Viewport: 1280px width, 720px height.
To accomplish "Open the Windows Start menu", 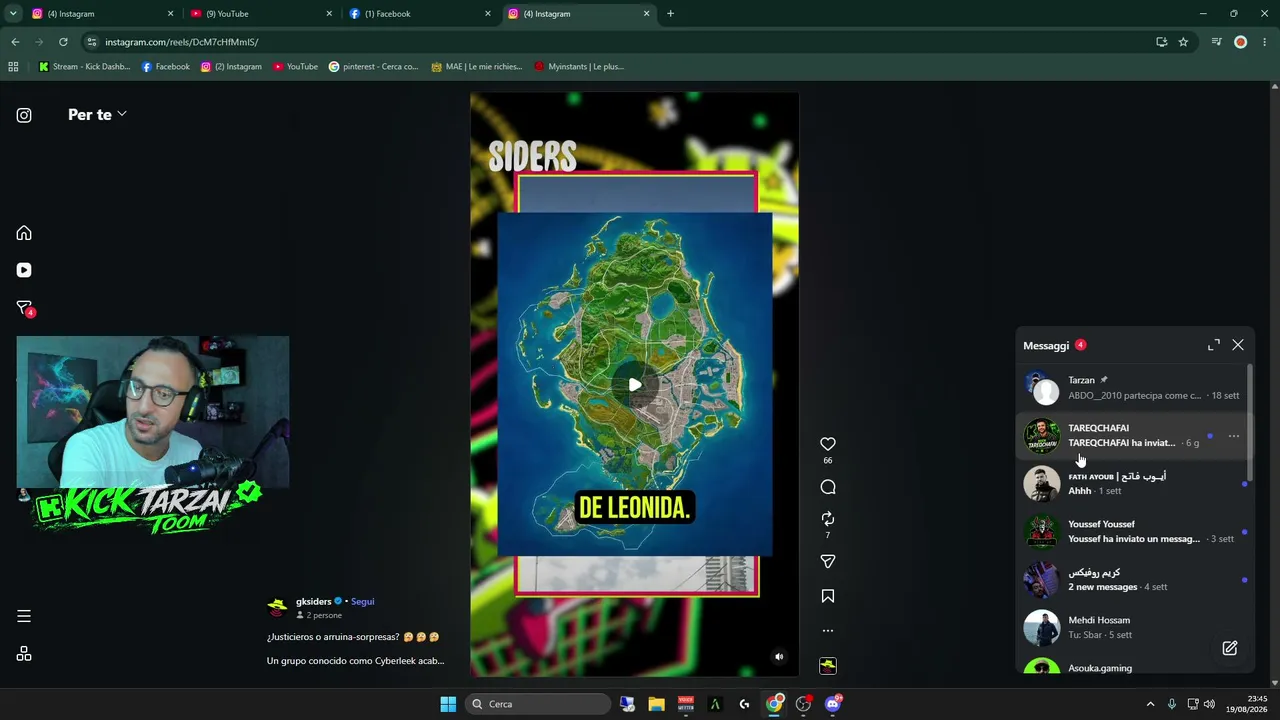I will (x=448, y=704).
